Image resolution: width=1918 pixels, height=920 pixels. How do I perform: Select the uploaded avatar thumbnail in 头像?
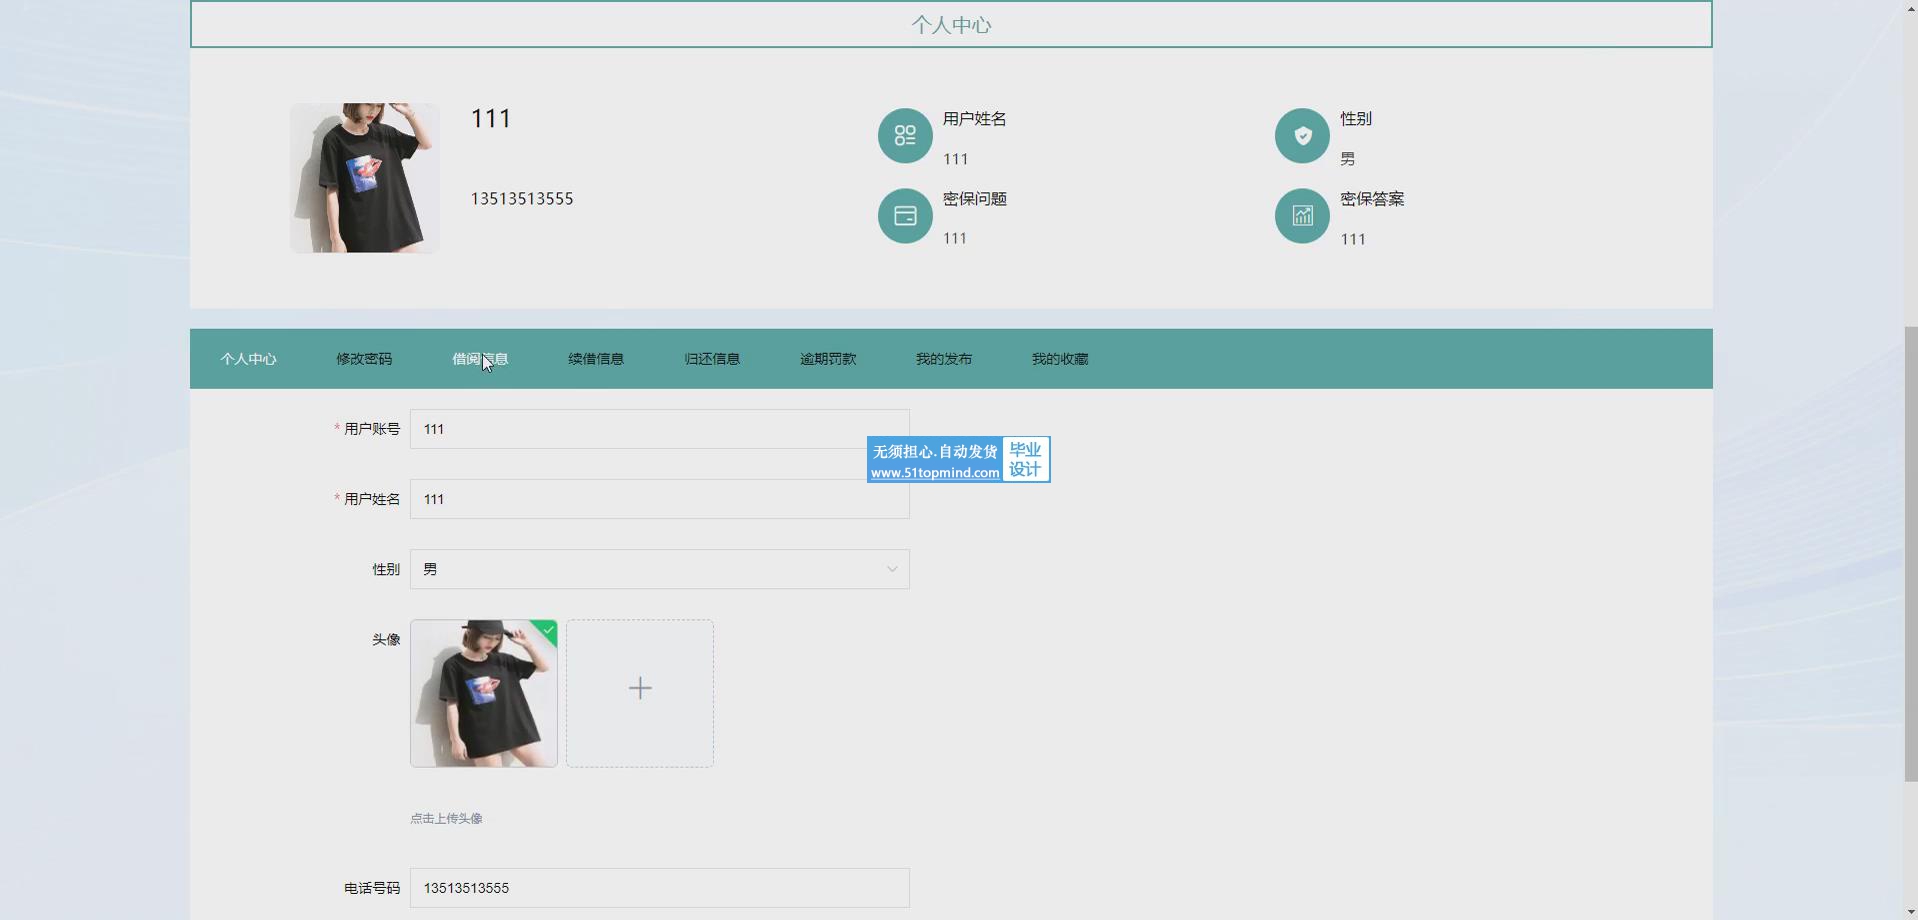pyautogui.click(x=484, y=693)
